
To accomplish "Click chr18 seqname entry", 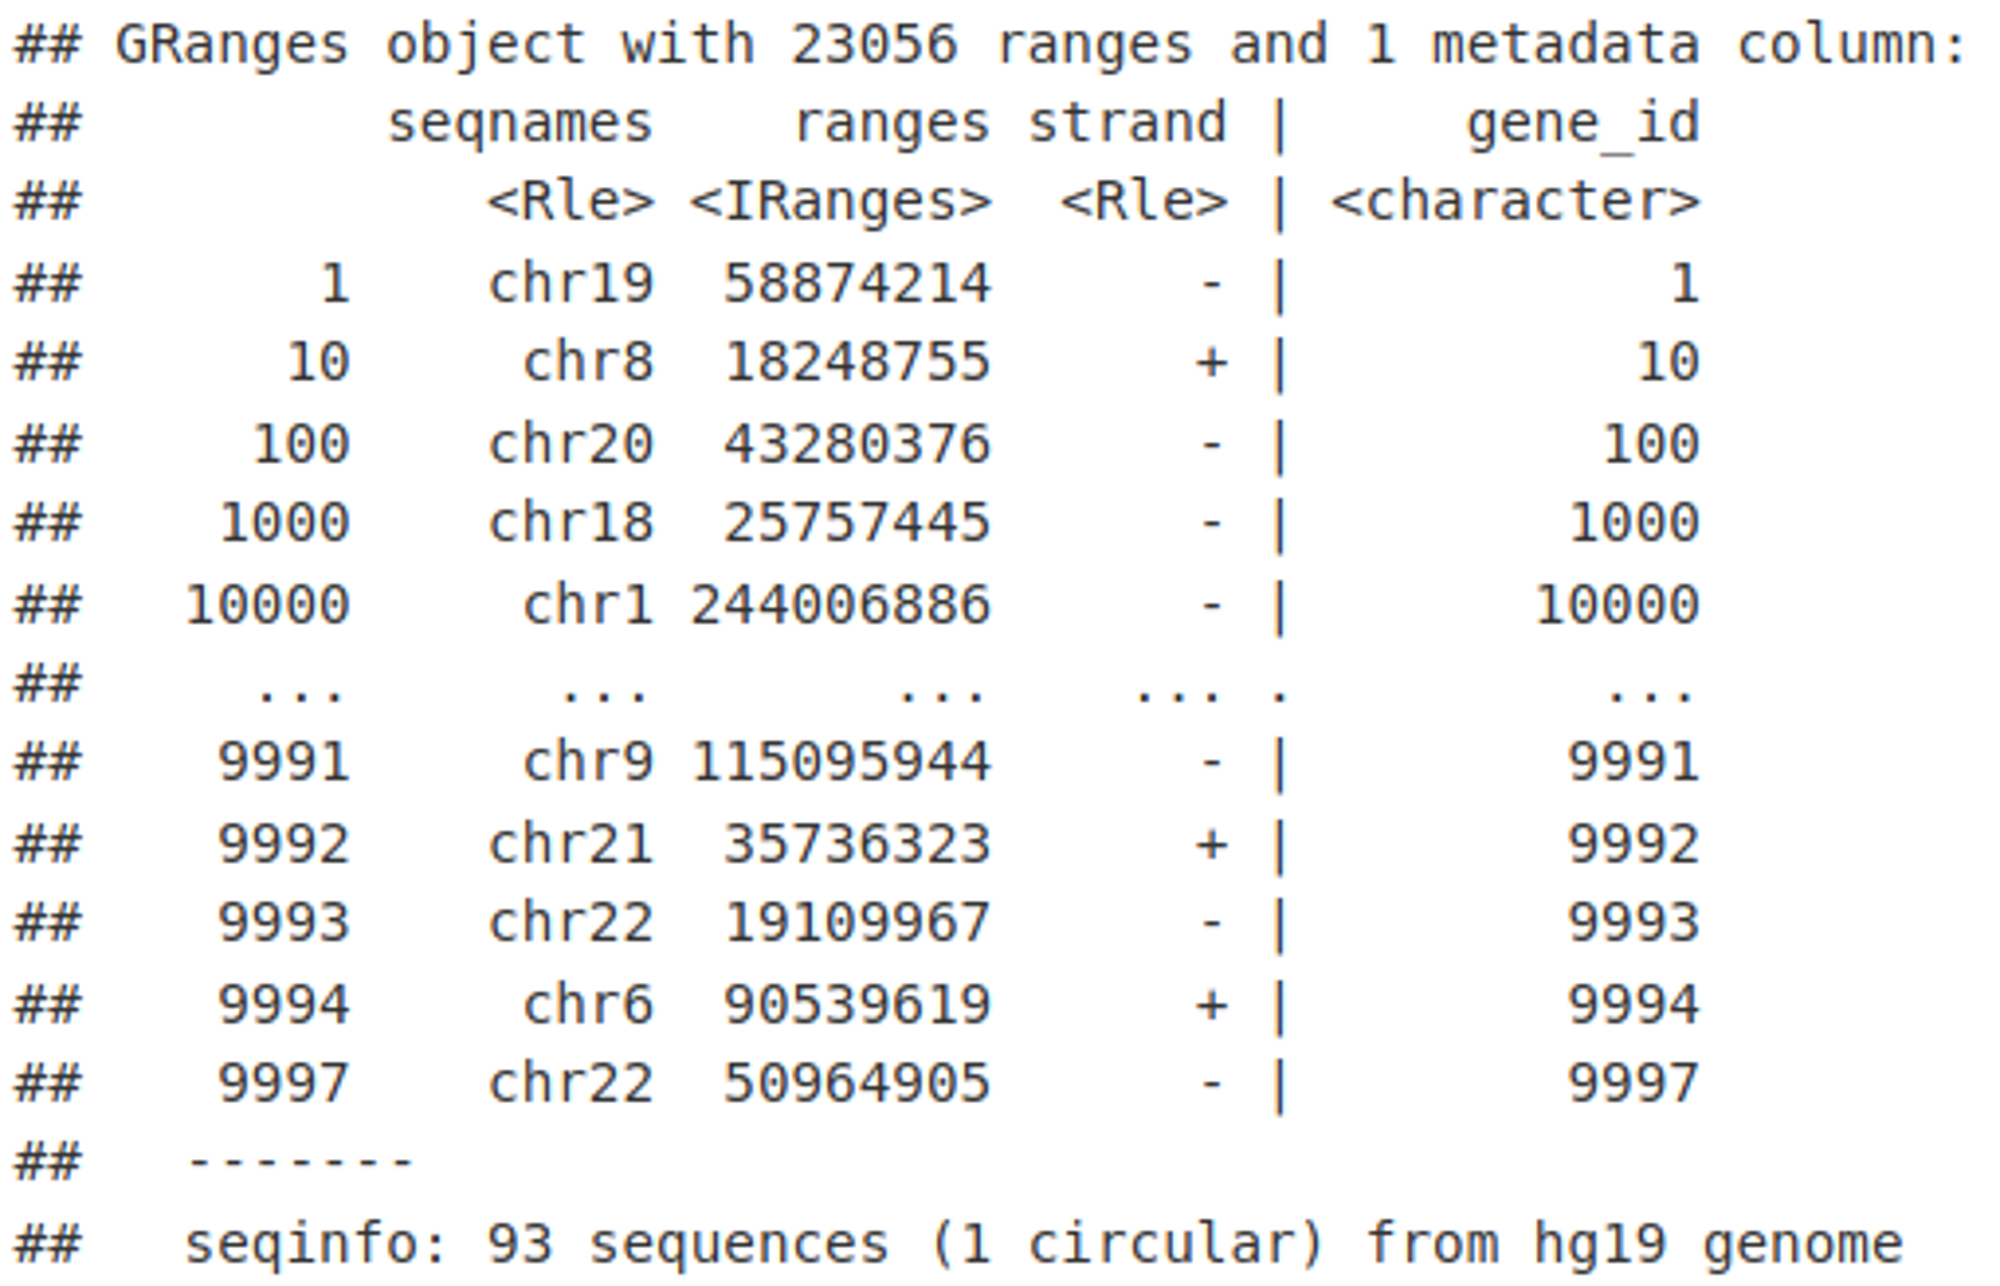I will point(571,523).
